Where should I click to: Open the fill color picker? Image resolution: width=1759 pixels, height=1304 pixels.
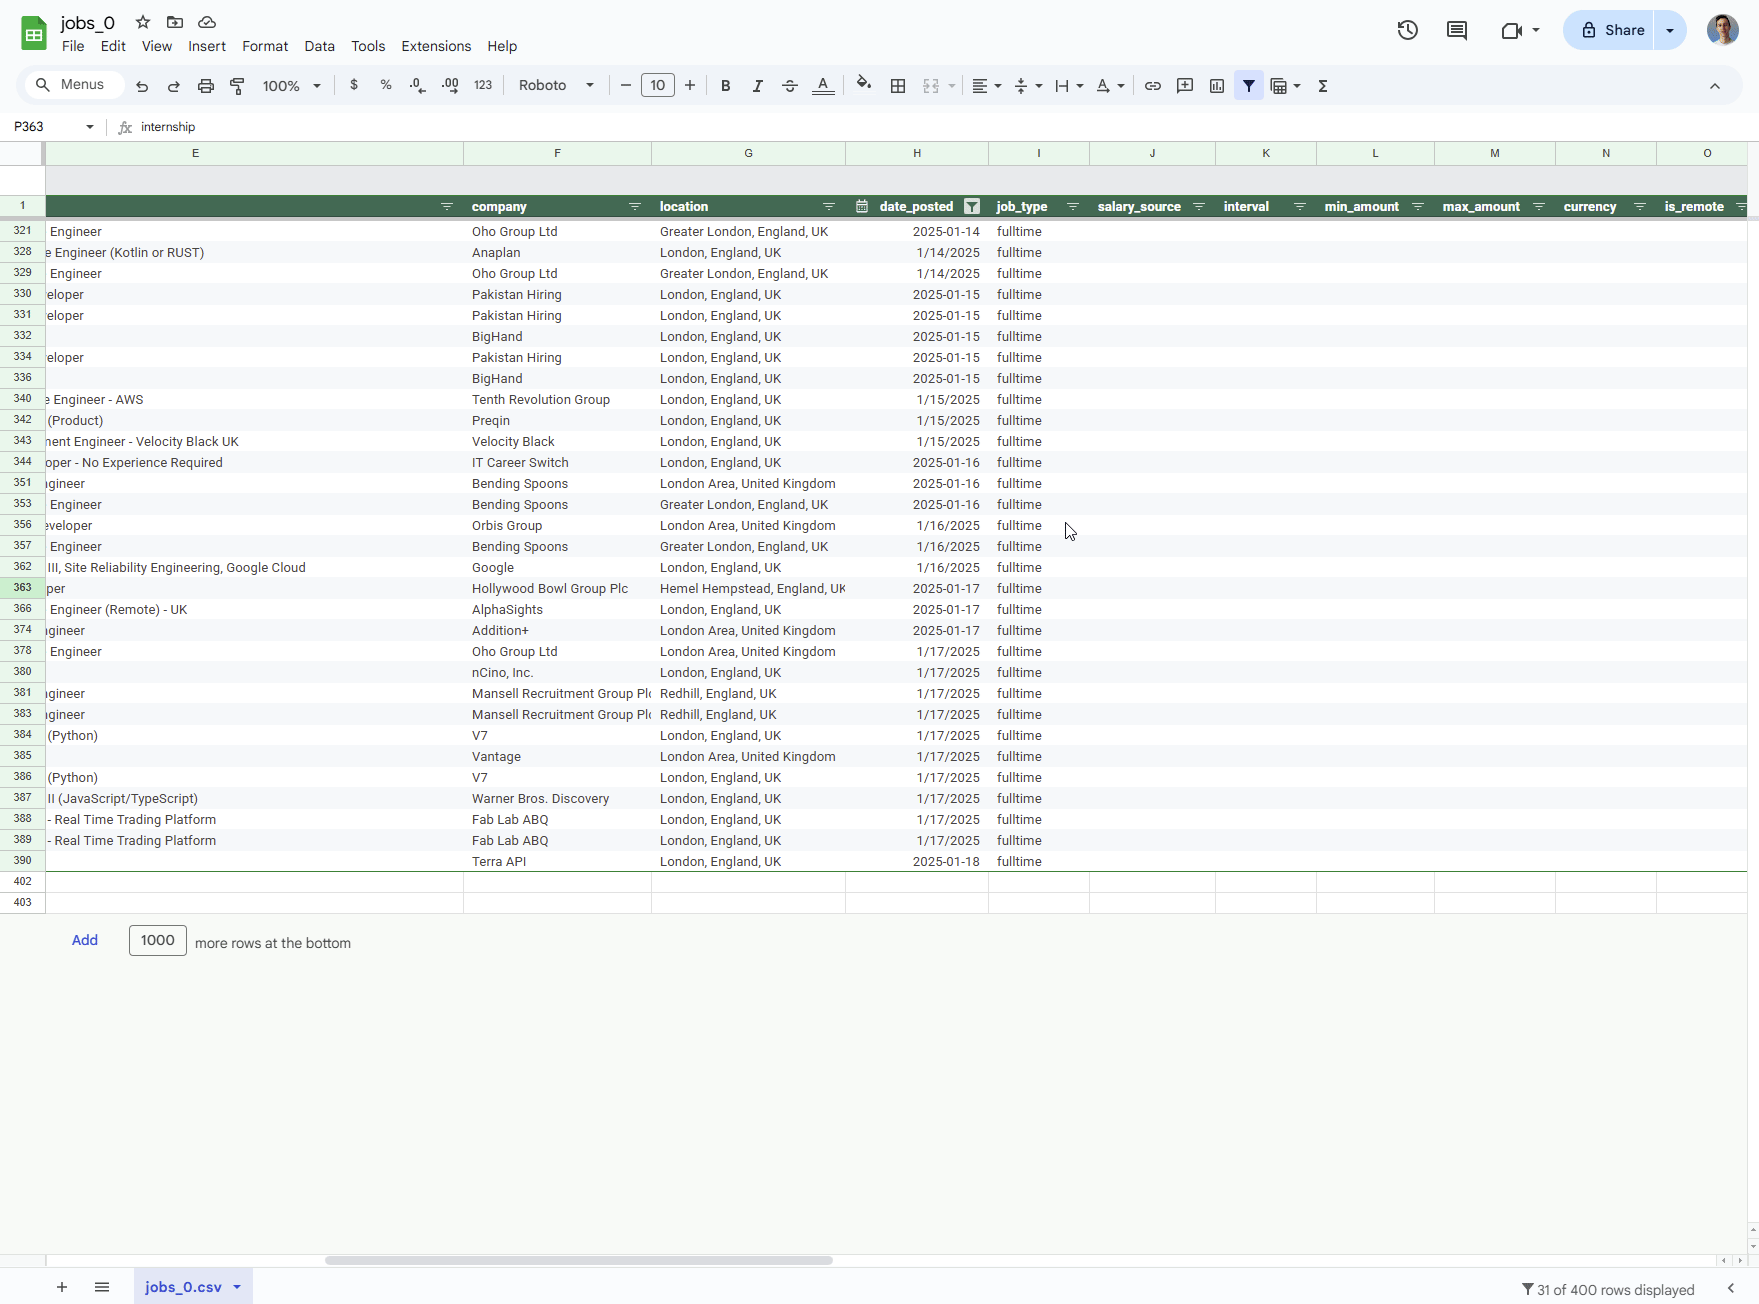click(864, 86)
